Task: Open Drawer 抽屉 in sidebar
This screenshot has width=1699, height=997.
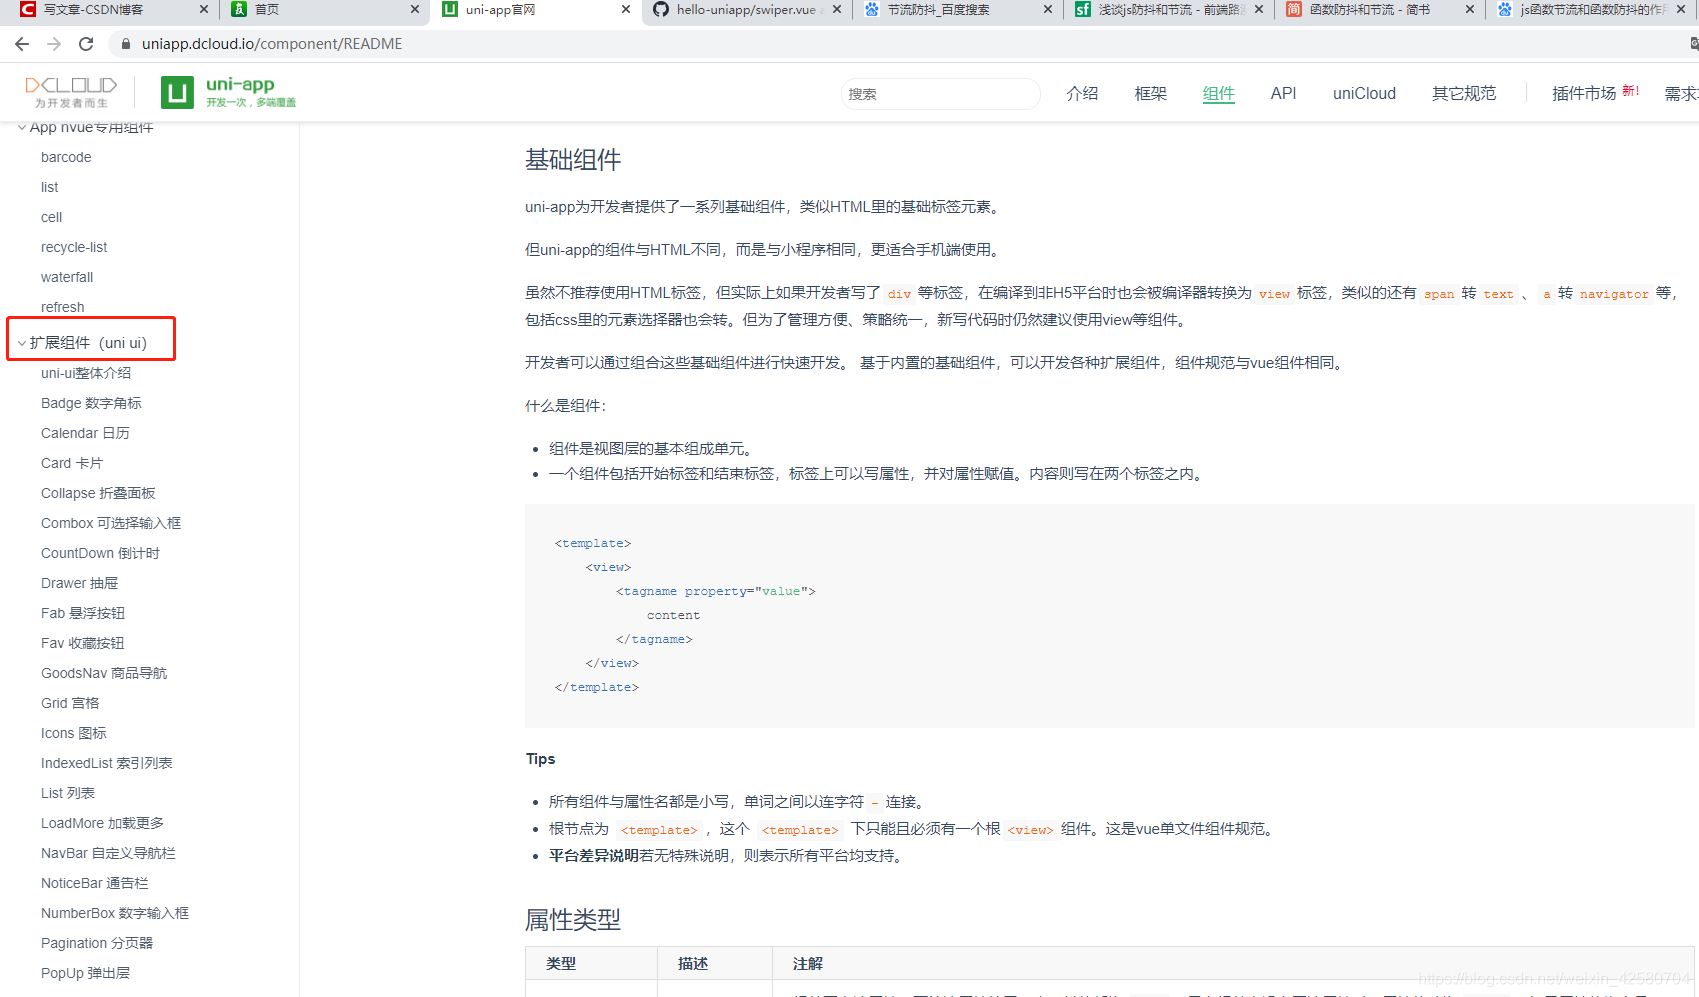Action: (79, 583)
